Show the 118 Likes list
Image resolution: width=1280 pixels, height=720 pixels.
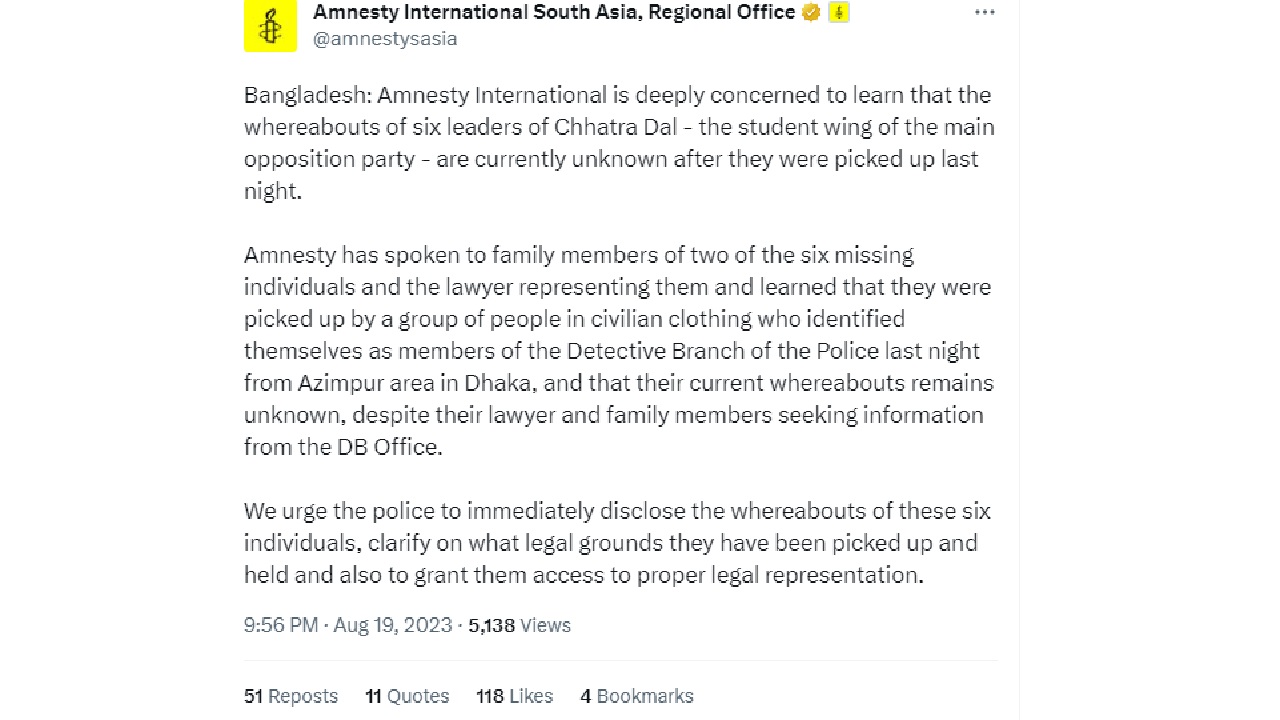514,696
